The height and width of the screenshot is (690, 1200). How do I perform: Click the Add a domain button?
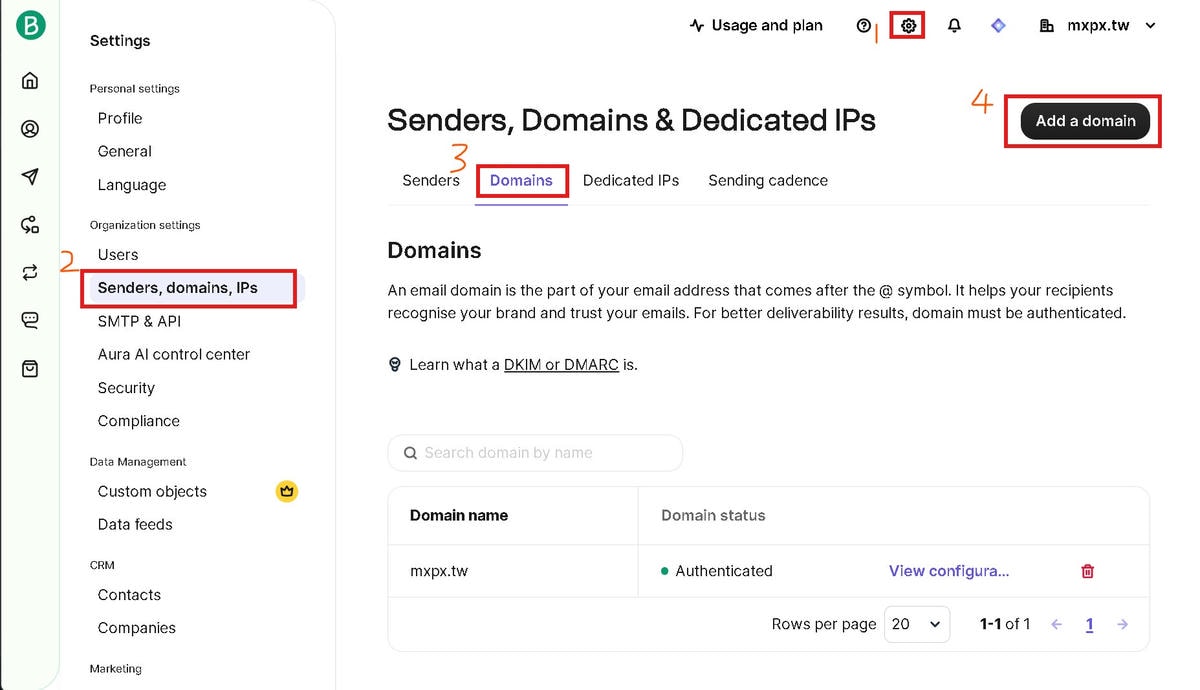pyautogui.click(x=1085, y=121)
